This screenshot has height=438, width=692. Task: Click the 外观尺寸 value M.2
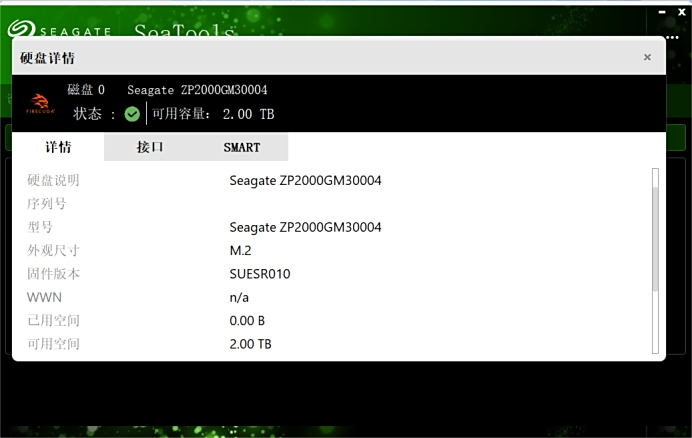coord(242,250)
